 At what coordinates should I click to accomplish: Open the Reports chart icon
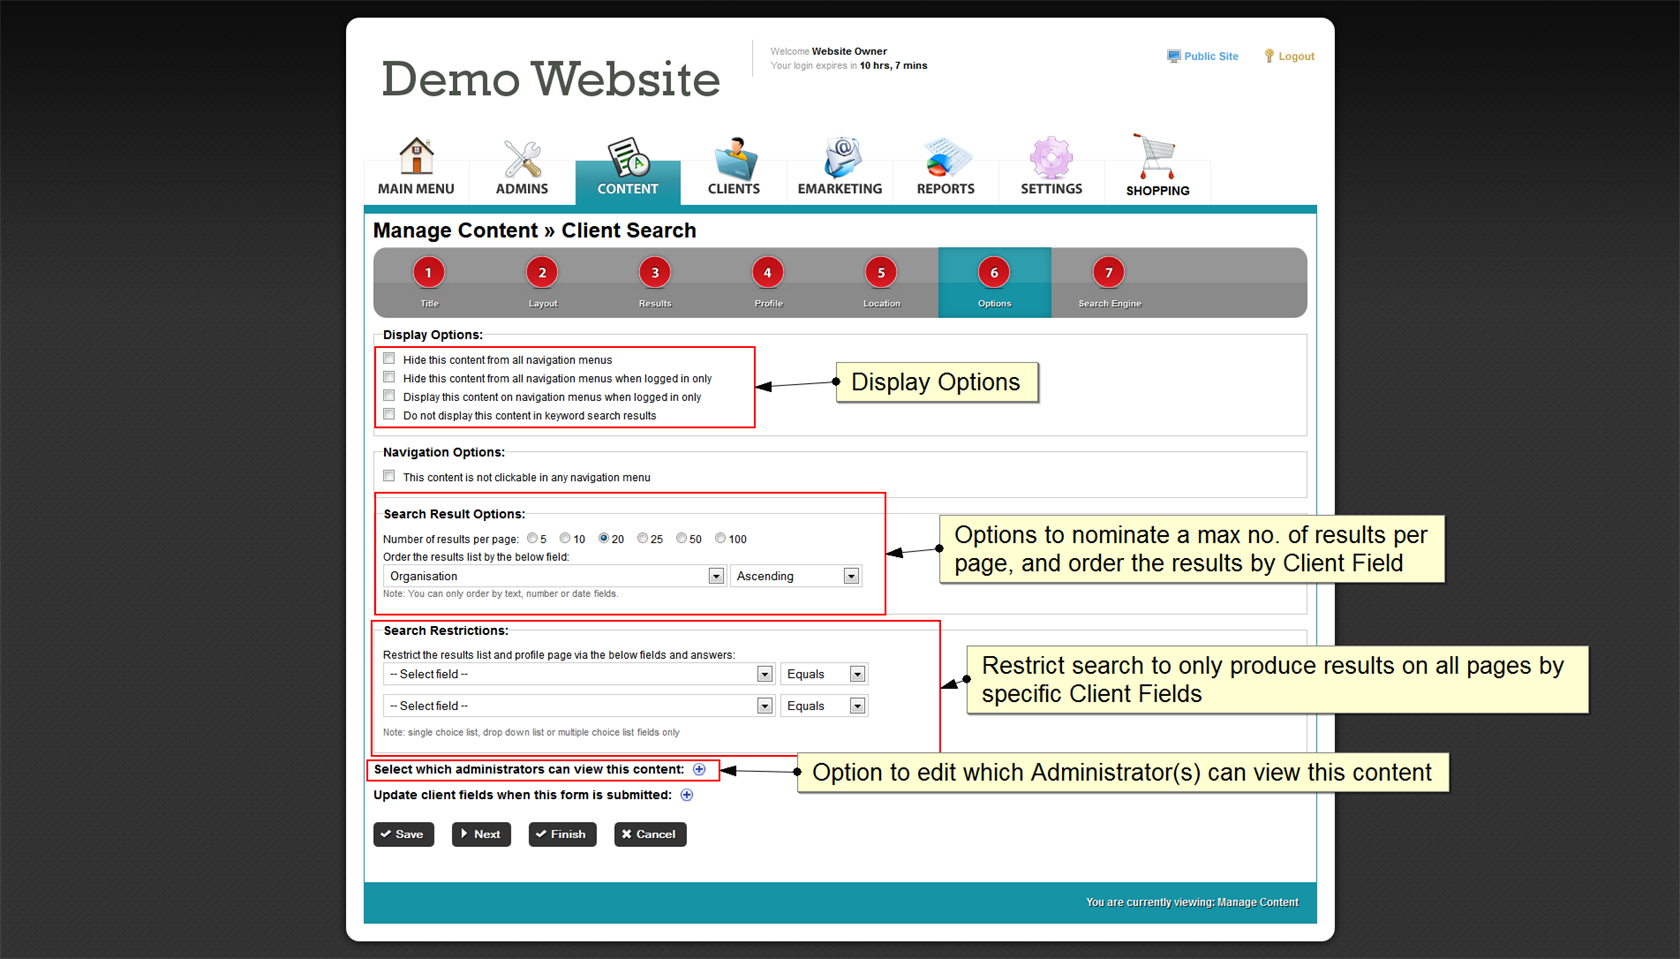pos(945,158)
